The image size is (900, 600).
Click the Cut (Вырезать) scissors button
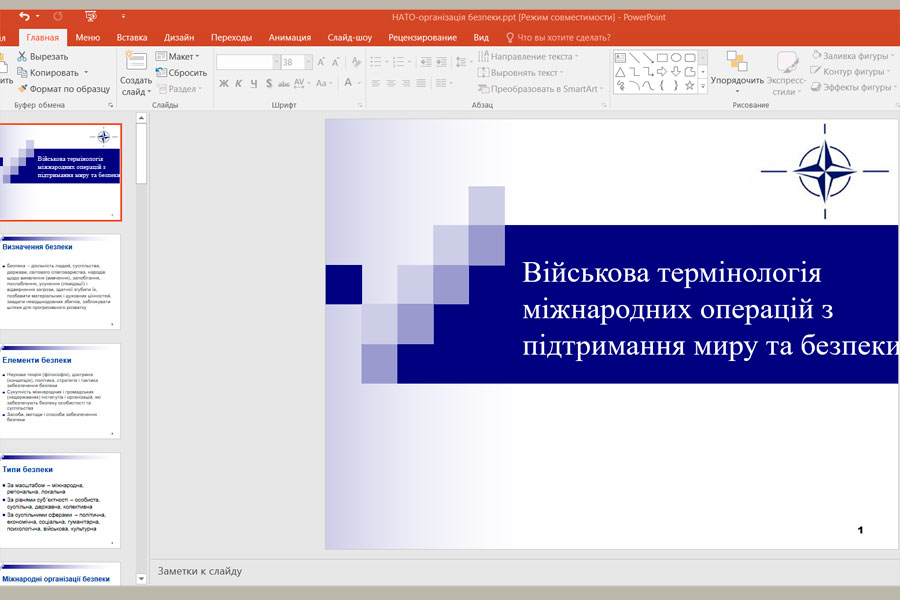(x=42, y=57)
